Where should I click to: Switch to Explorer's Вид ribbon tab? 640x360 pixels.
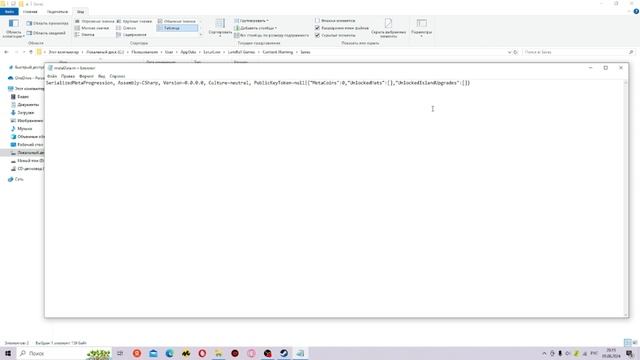(80, 12)
